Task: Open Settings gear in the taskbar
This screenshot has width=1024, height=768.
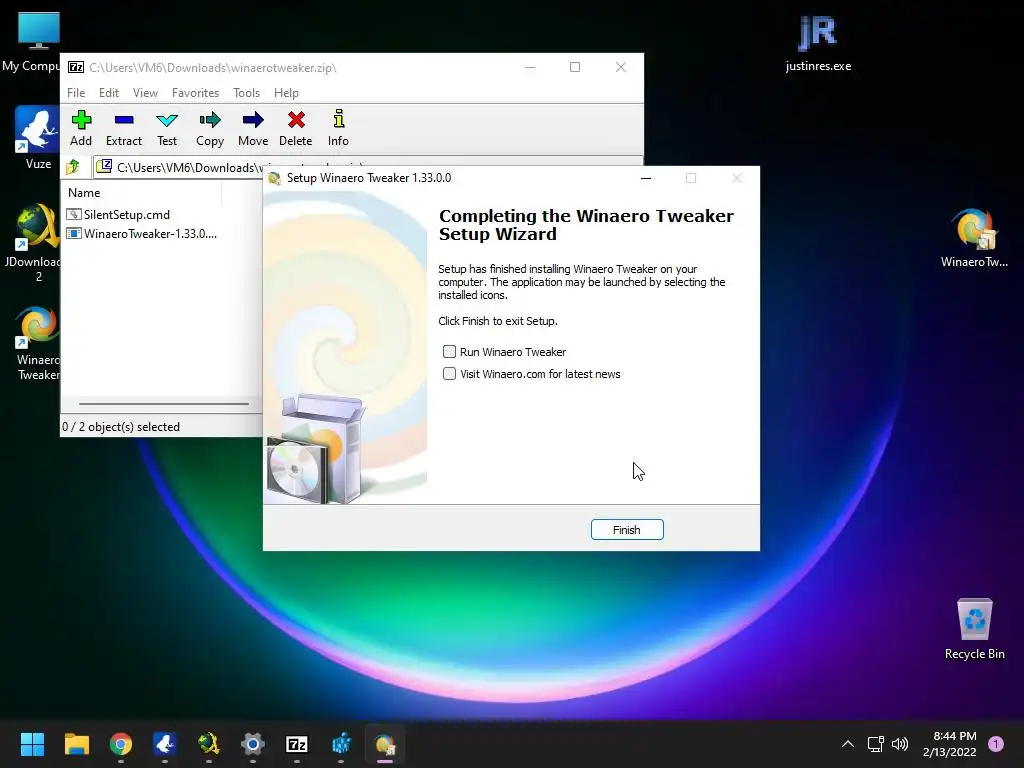Action: [253, 744]
